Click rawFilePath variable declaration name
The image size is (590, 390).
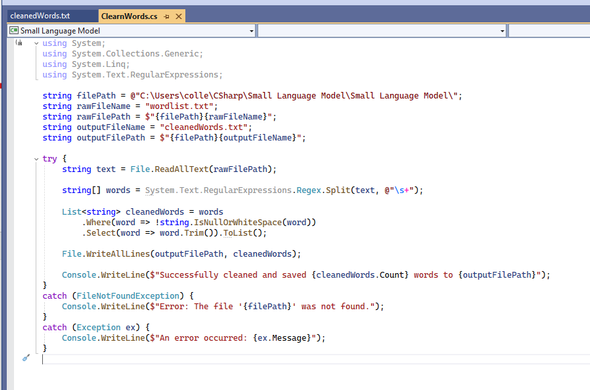[103, 117]
